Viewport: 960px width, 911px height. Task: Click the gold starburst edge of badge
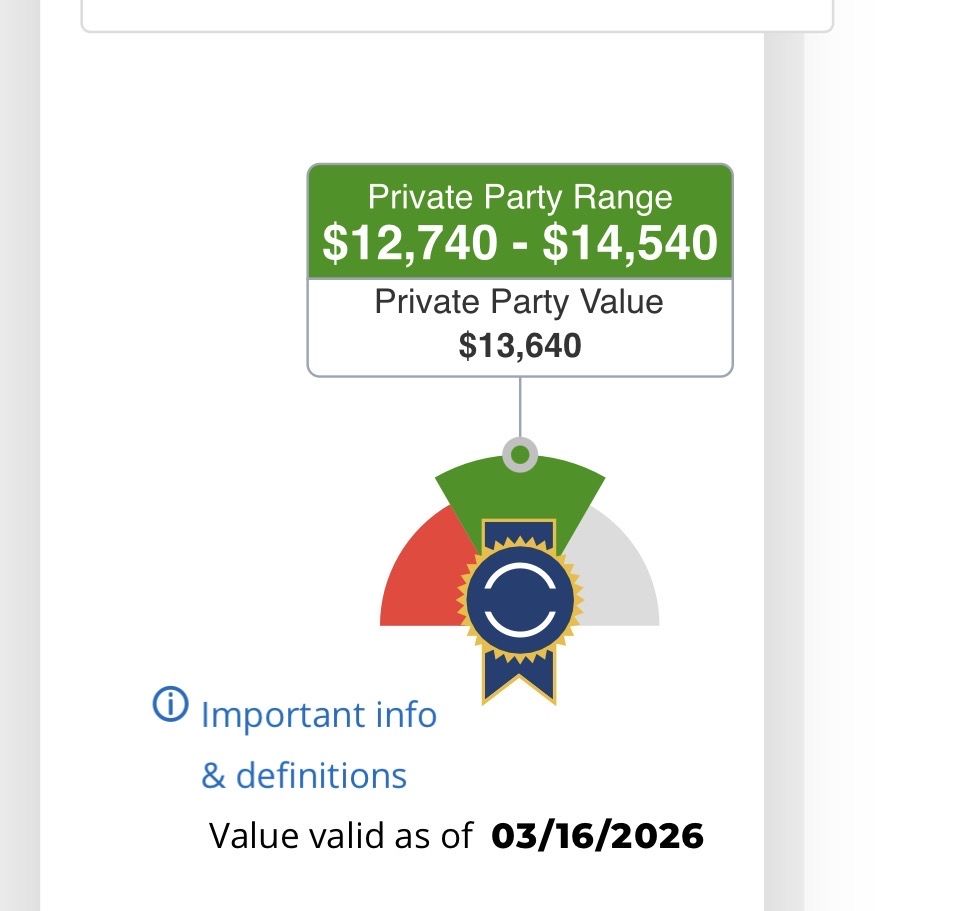pos(467,600)
